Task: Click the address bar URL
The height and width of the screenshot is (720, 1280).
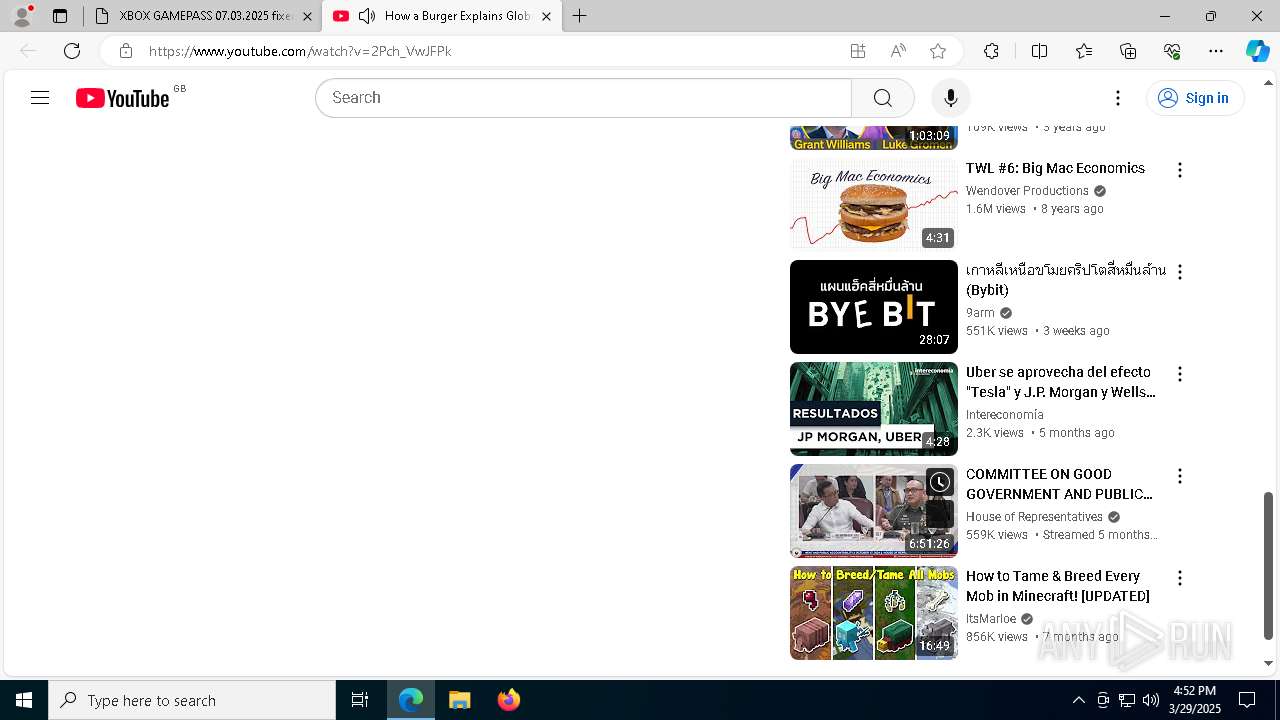Action: 300,51
